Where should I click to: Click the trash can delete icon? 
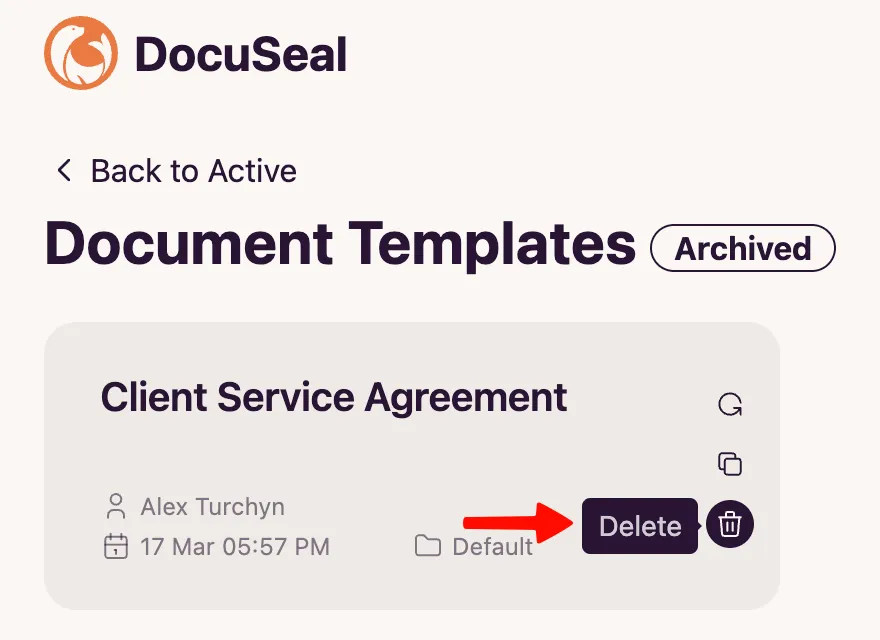729,525
